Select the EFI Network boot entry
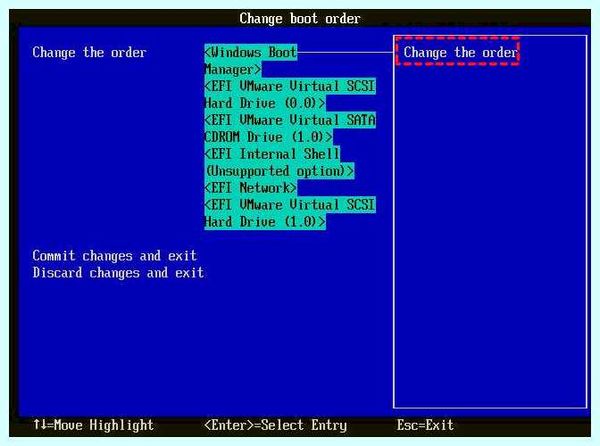This screenshot has height=446, width=600. point(250,187)
